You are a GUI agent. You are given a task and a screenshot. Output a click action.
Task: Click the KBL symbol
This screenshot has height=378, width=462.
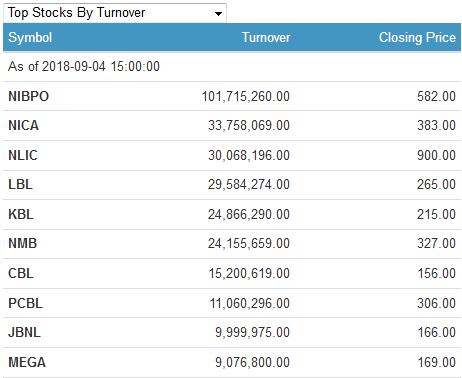pyautogui.click(x=21, y=214)
